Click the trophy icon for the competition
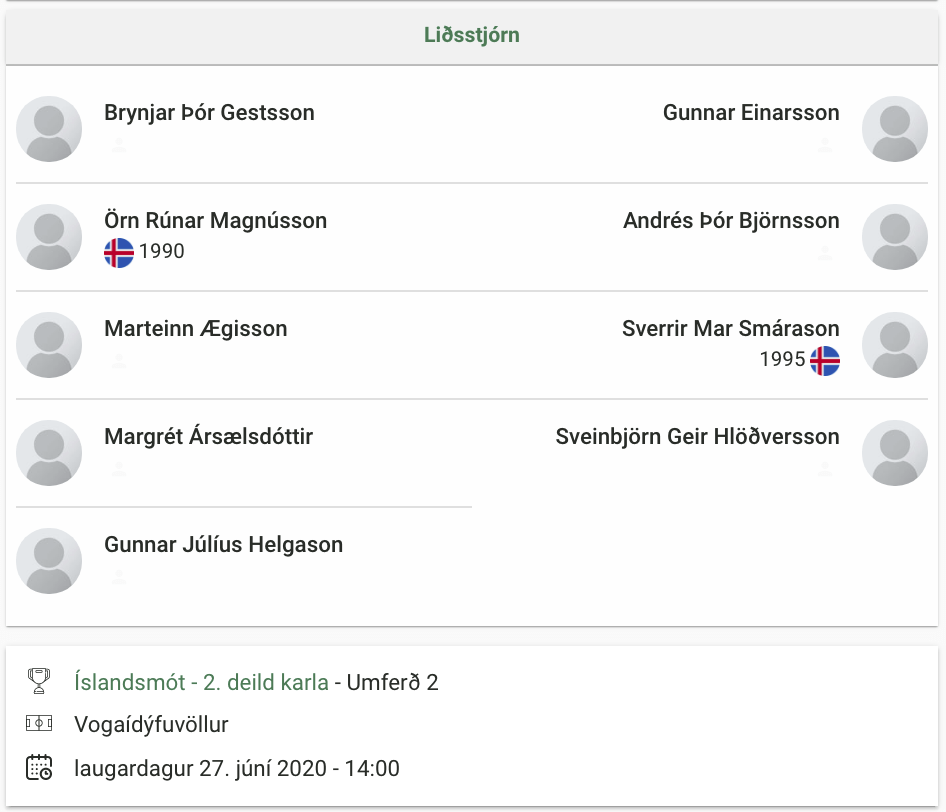This screenshot has width=946, height=812. [39, 681]
